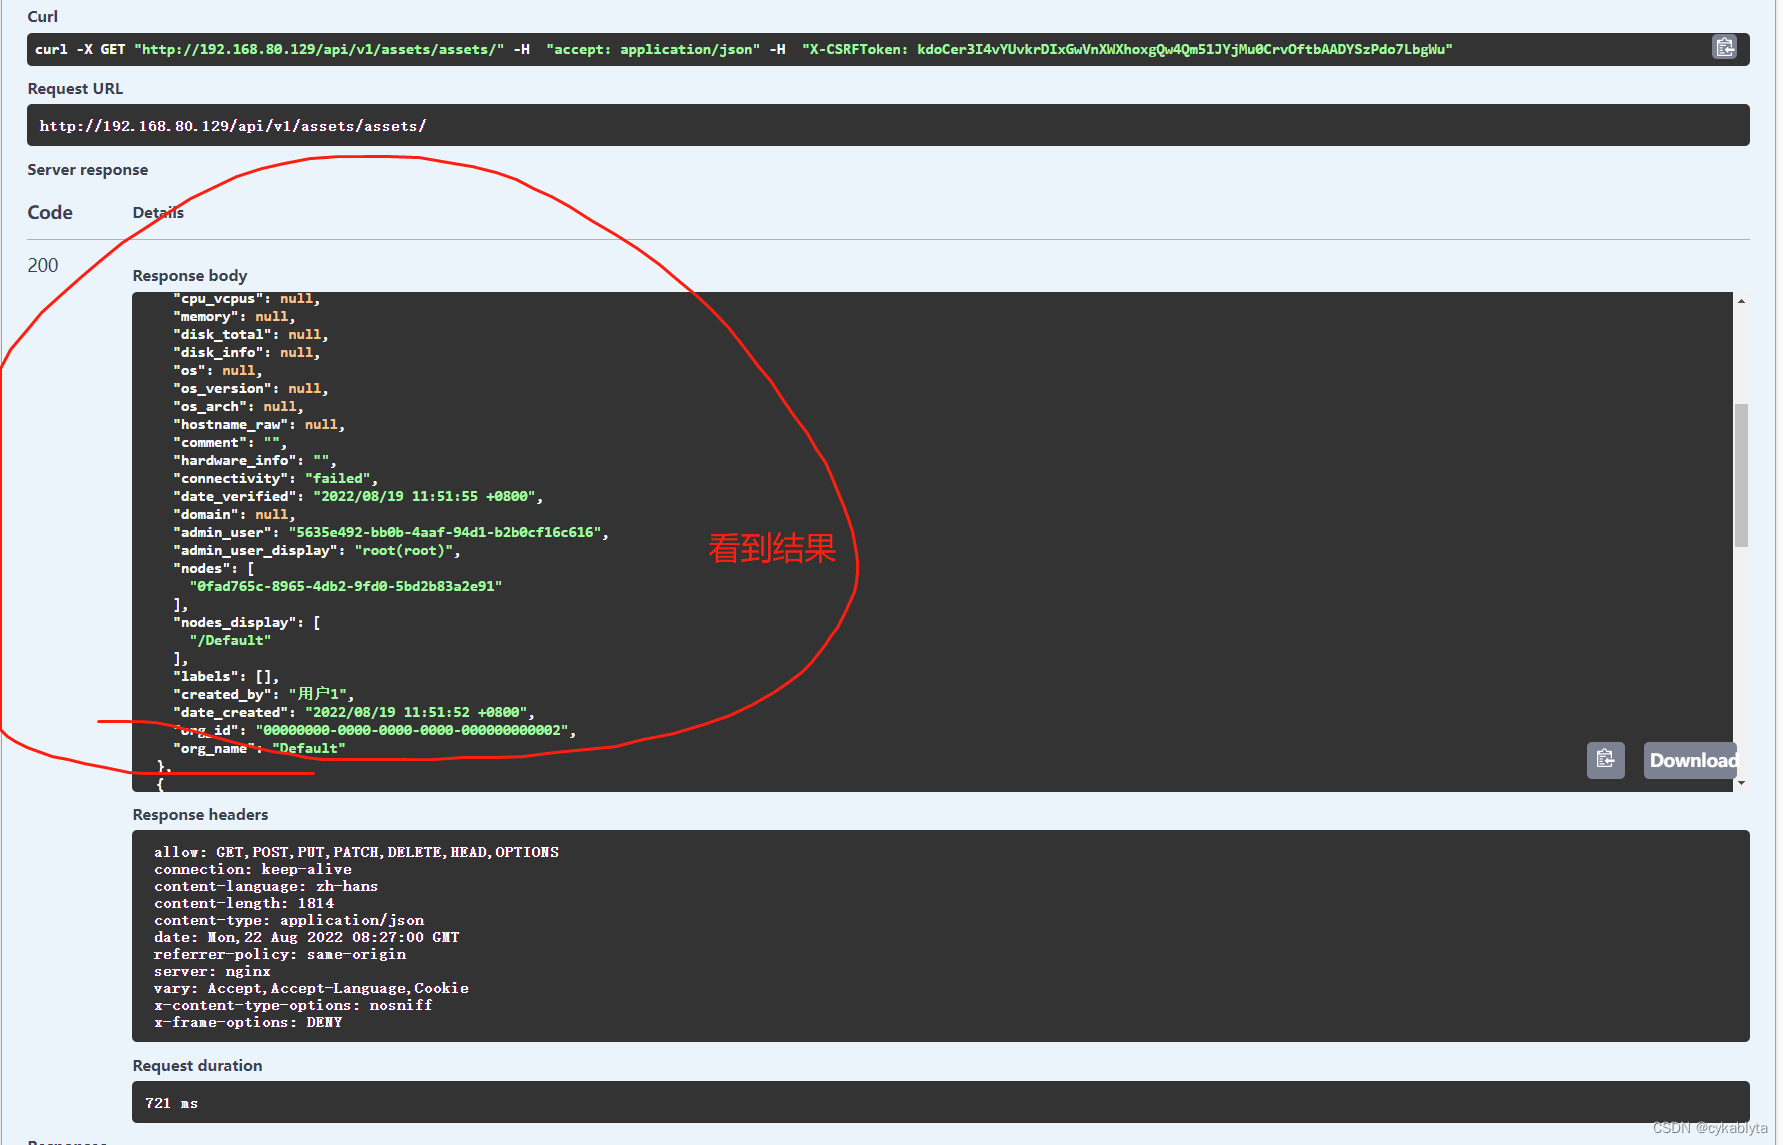The image size is (1783, 1145).
Task: Click the "cpu_vcpus": null line
Action: click(x=246, y=299)
